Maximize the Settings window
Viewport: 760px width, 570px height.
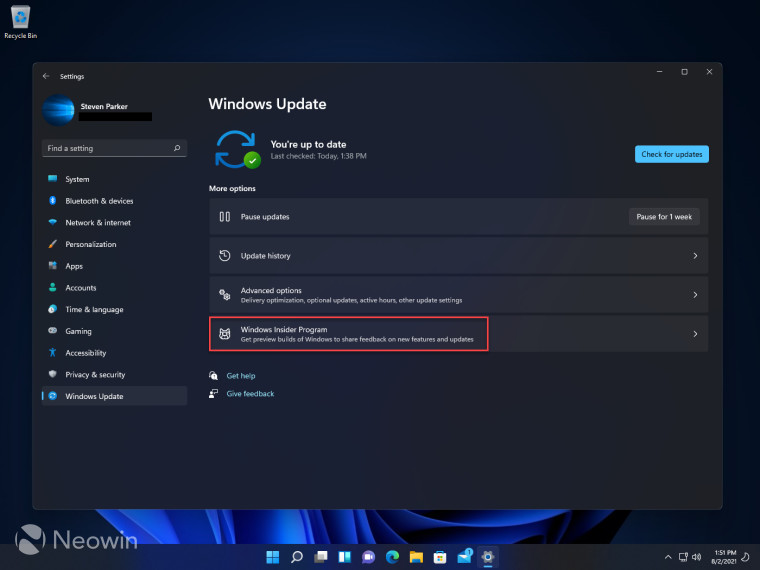tap(684, 72)
